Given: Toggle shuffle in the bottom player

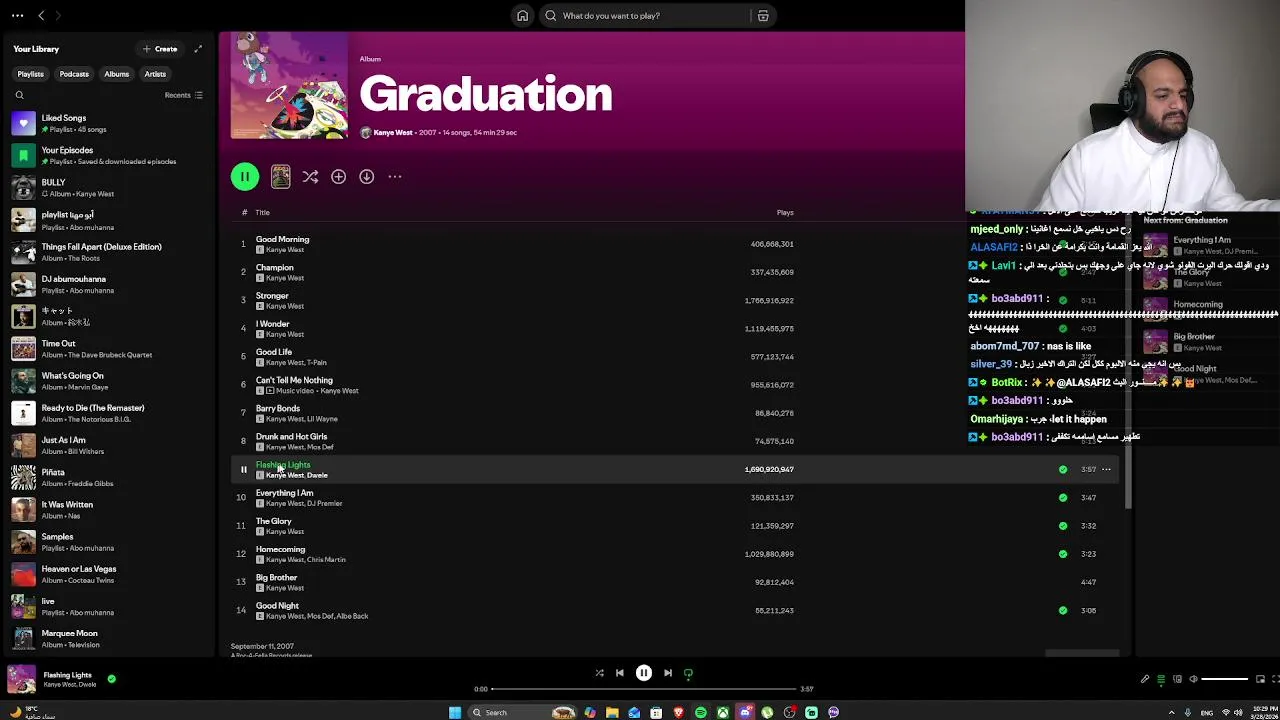Looking at the screenshot, I should point(599,673).
